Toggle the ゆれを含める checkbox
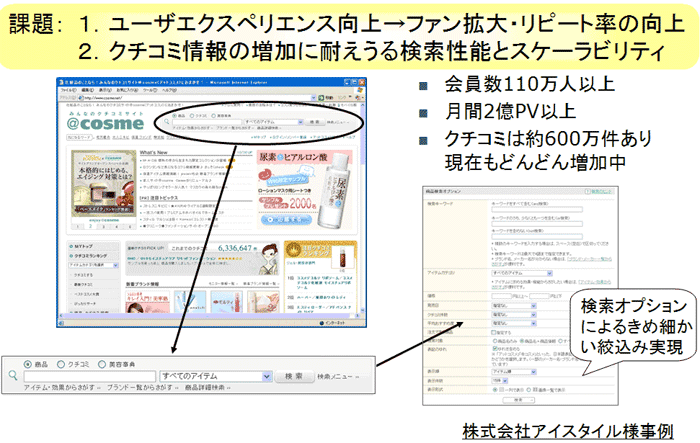Screen dimensions: 700x443 (495, 348)
